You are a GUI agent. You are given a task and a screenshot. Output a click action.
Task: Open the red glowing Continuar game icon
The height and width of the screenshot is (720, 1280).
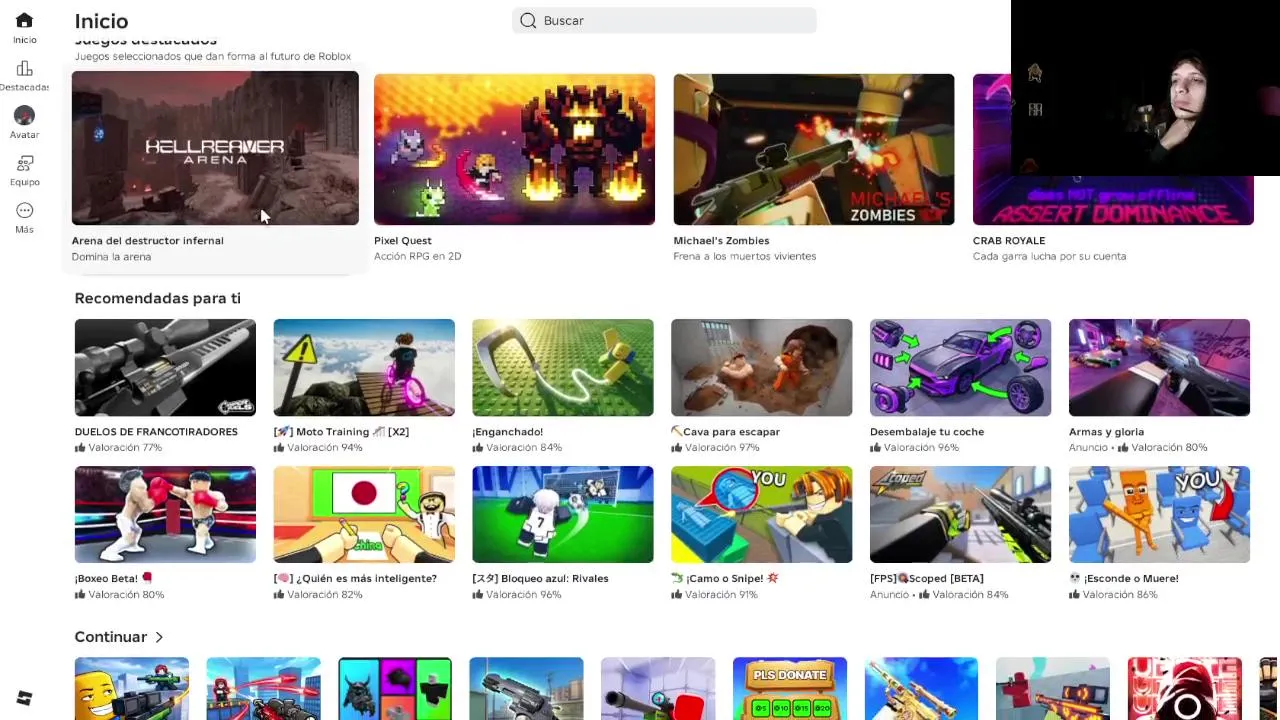click(1184, 689)
